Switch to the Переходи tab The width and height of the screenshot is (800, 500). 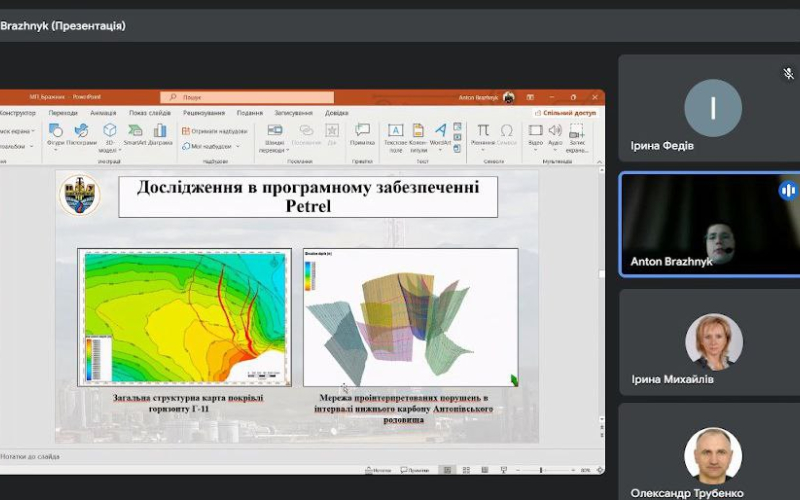pos(63,113)
